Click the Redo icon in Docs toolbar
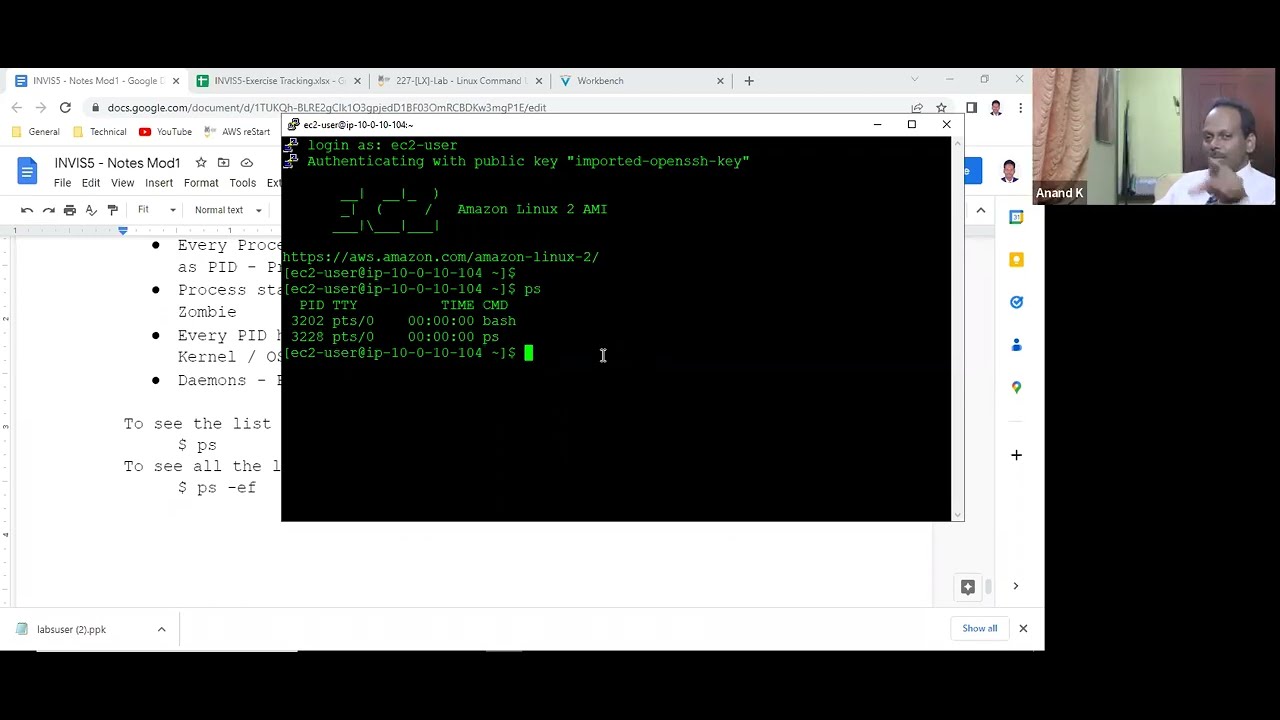Image resolution: width=1280 pixels, height=720 pixels. (48, 210)
